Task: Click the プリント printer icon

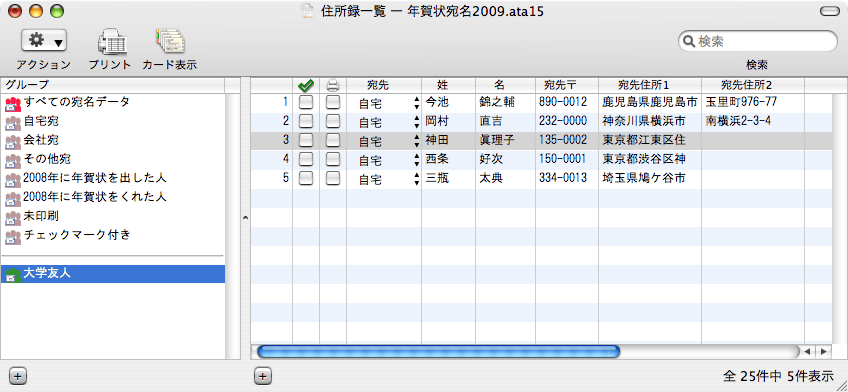Action: pyautogui.click(x=112, y=43)
